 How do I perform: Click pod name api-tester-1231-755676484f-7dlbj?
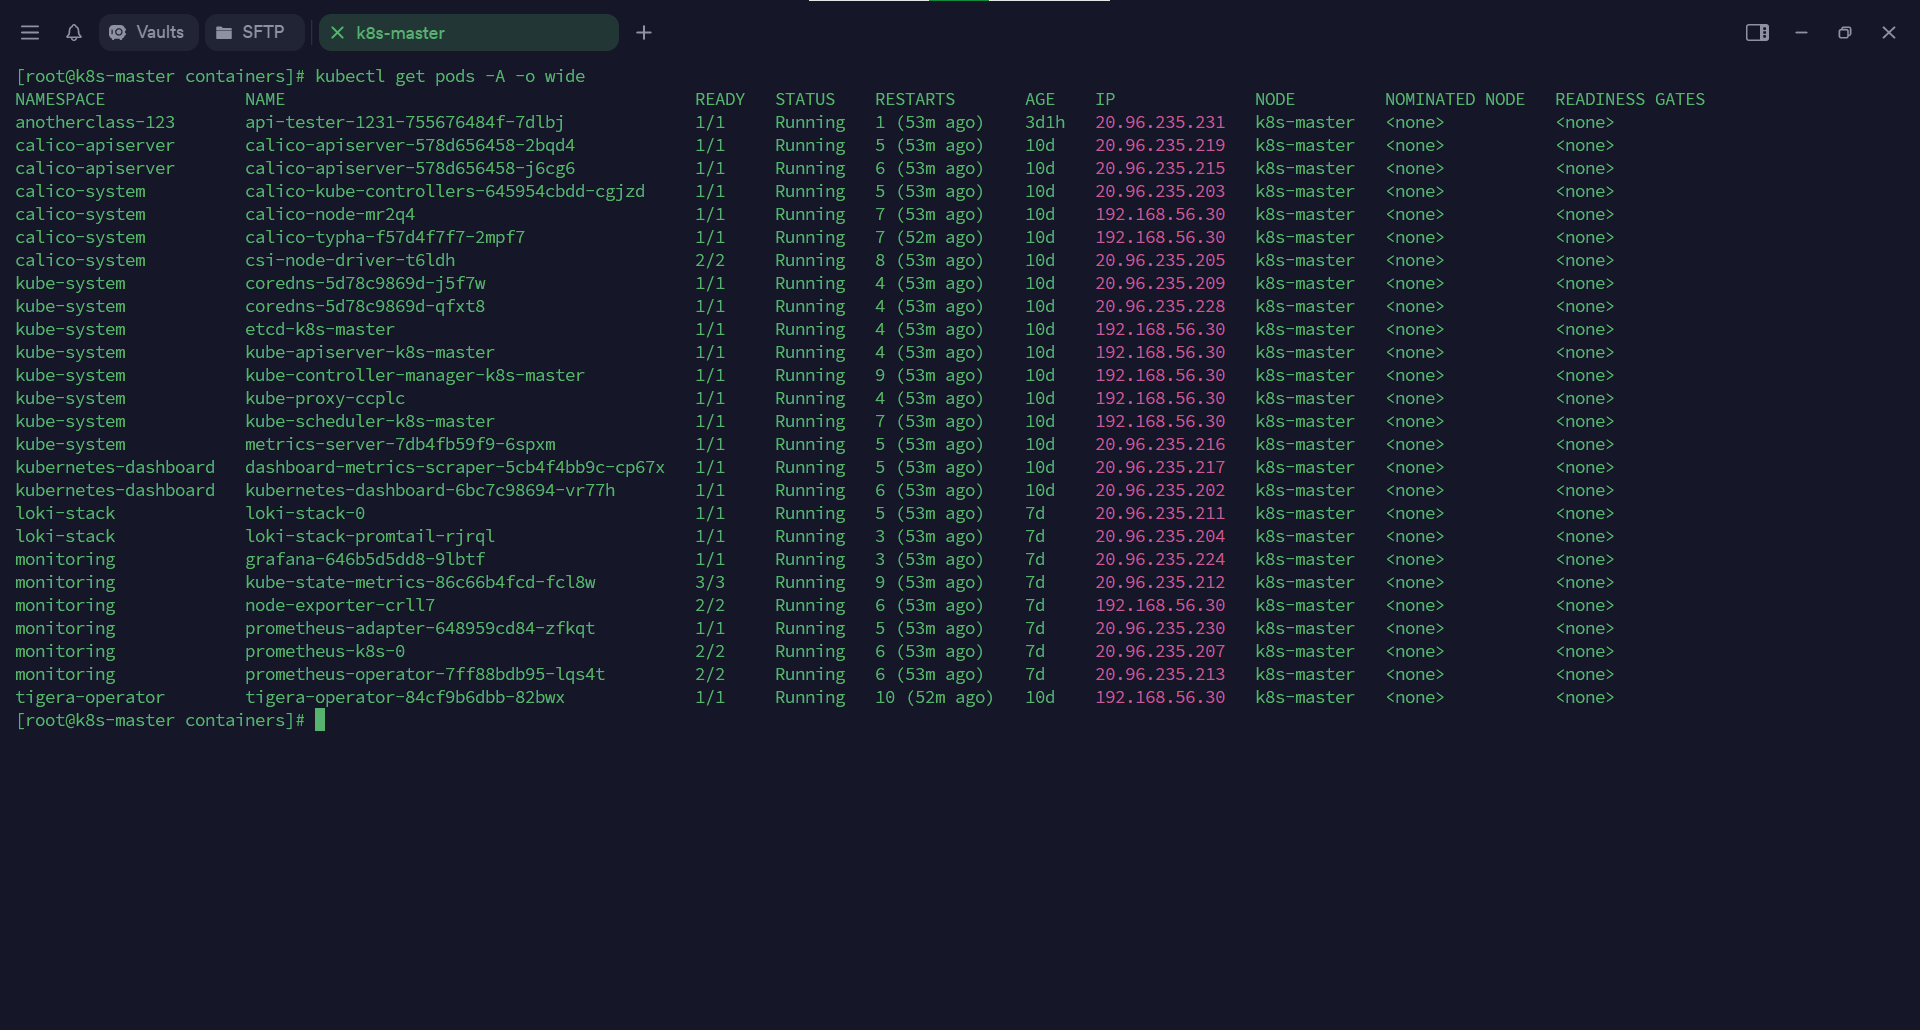click(x=405, y=122)
